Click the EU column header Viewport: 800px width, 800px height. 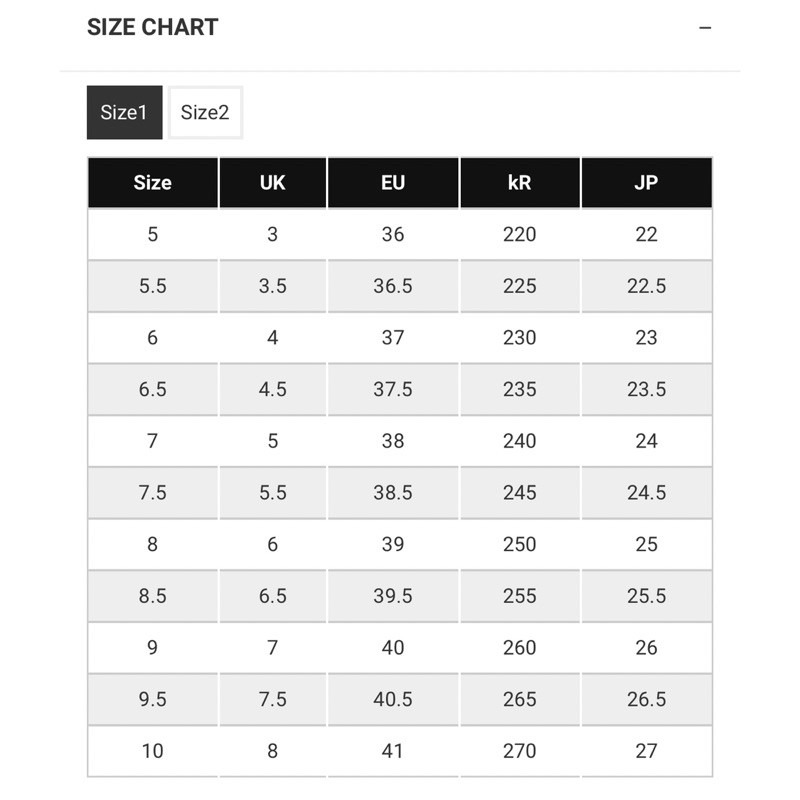[393, 183]
